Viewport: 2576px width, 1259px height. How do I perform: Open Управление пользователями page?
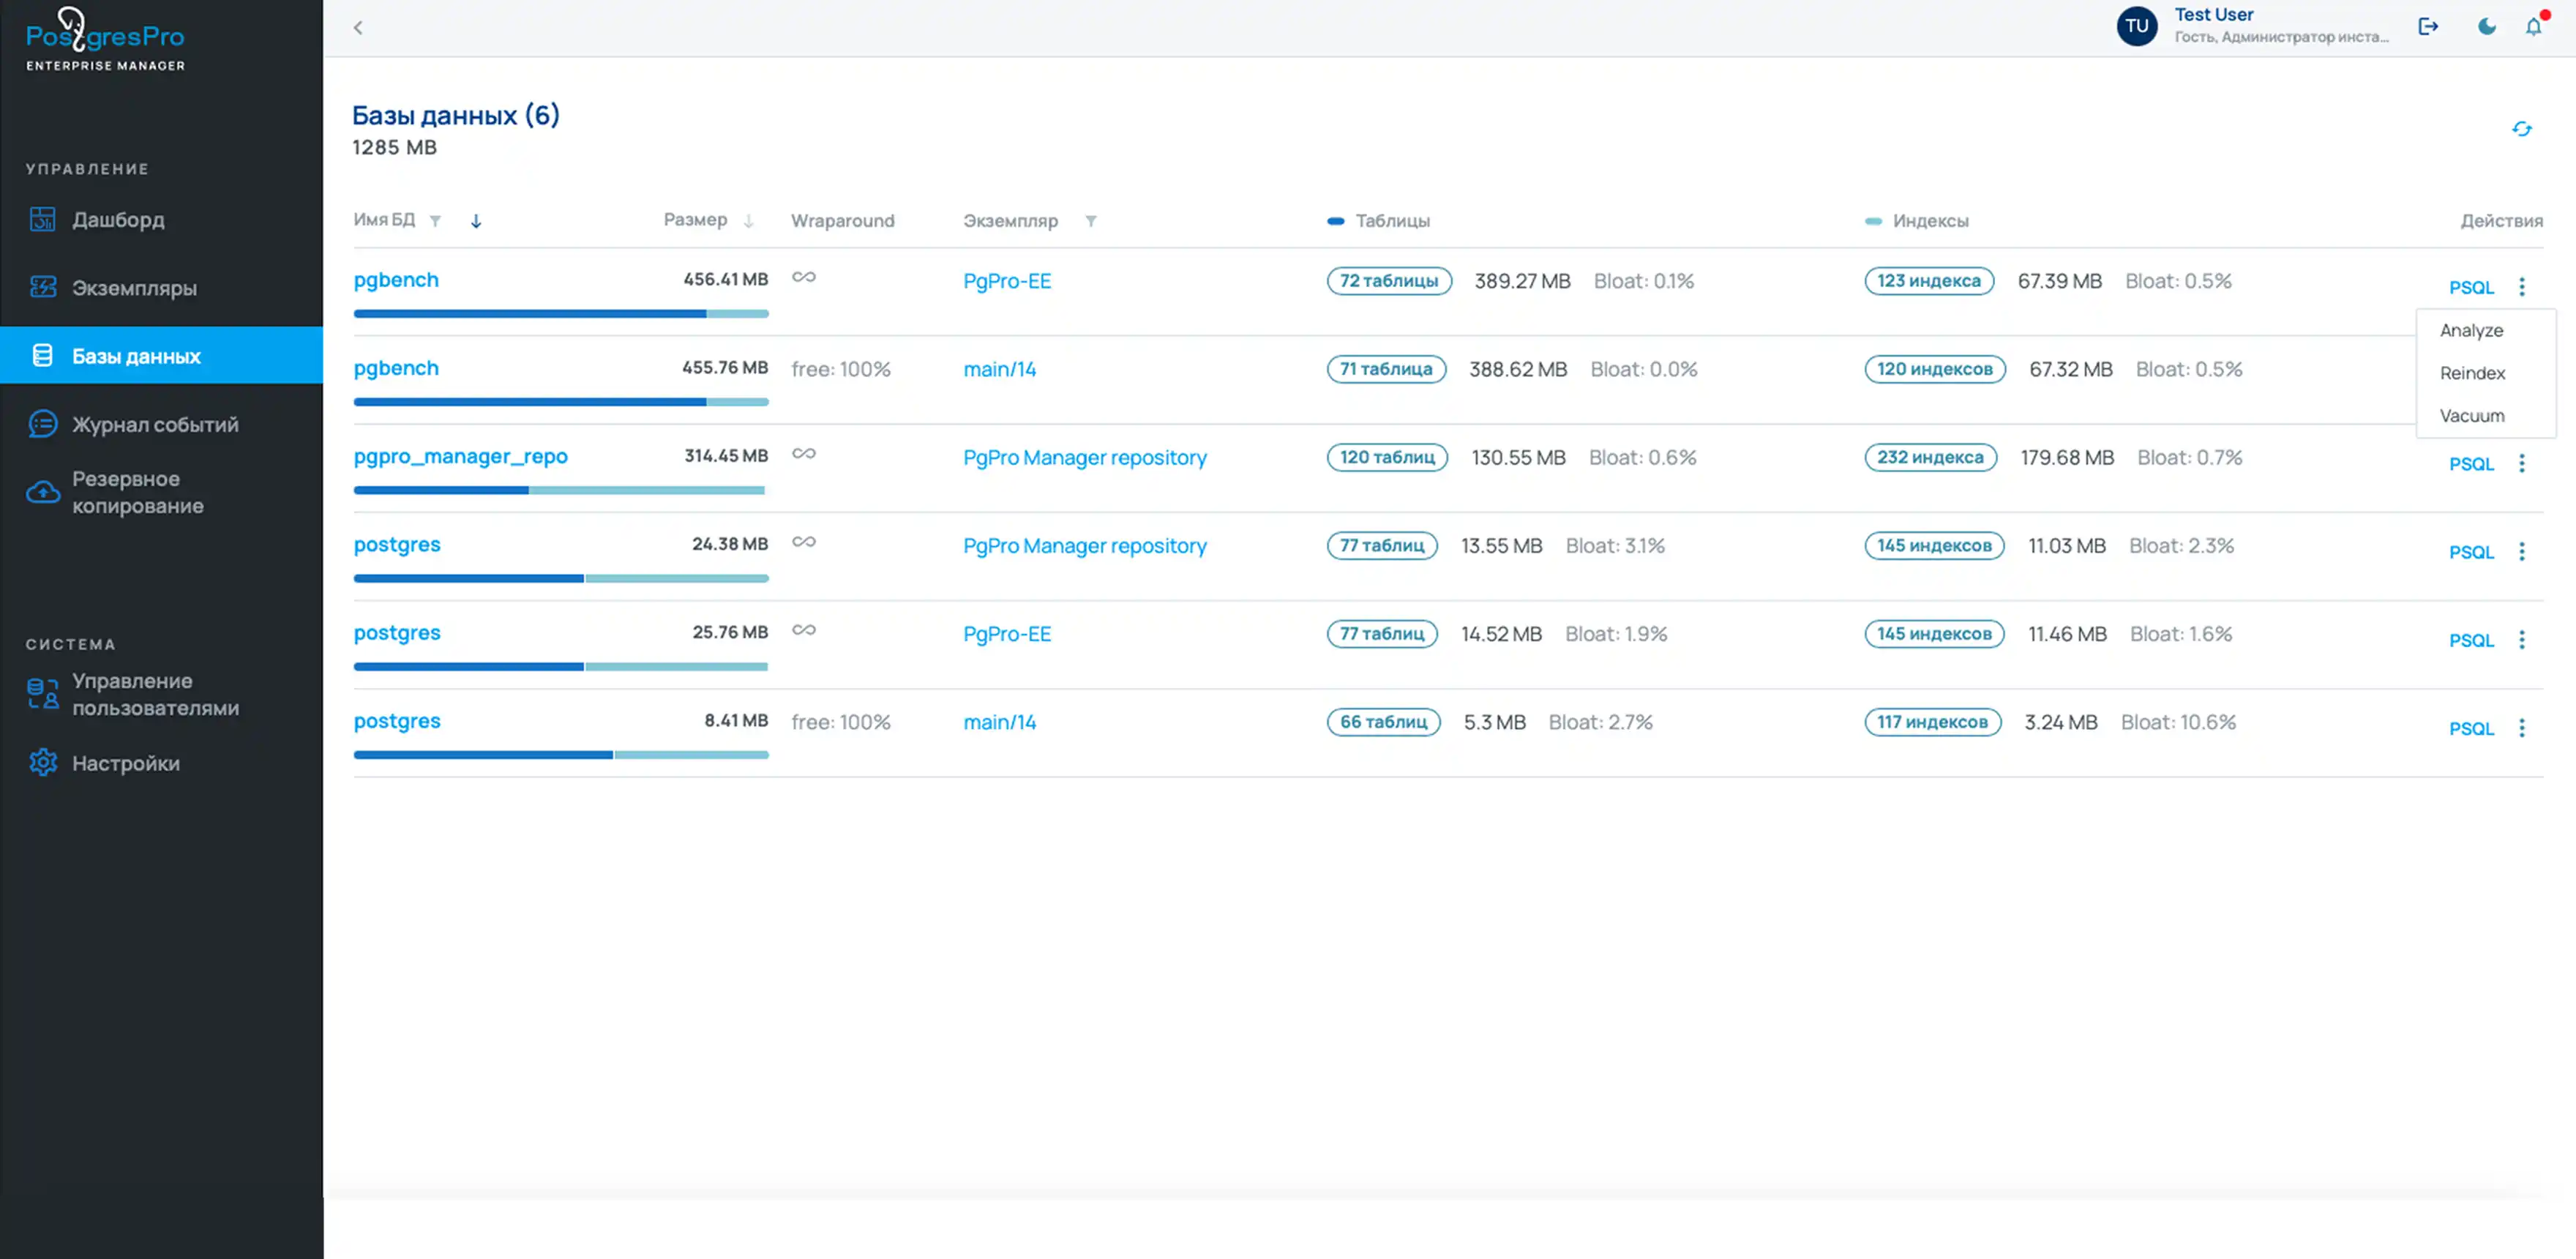[155, 694]
